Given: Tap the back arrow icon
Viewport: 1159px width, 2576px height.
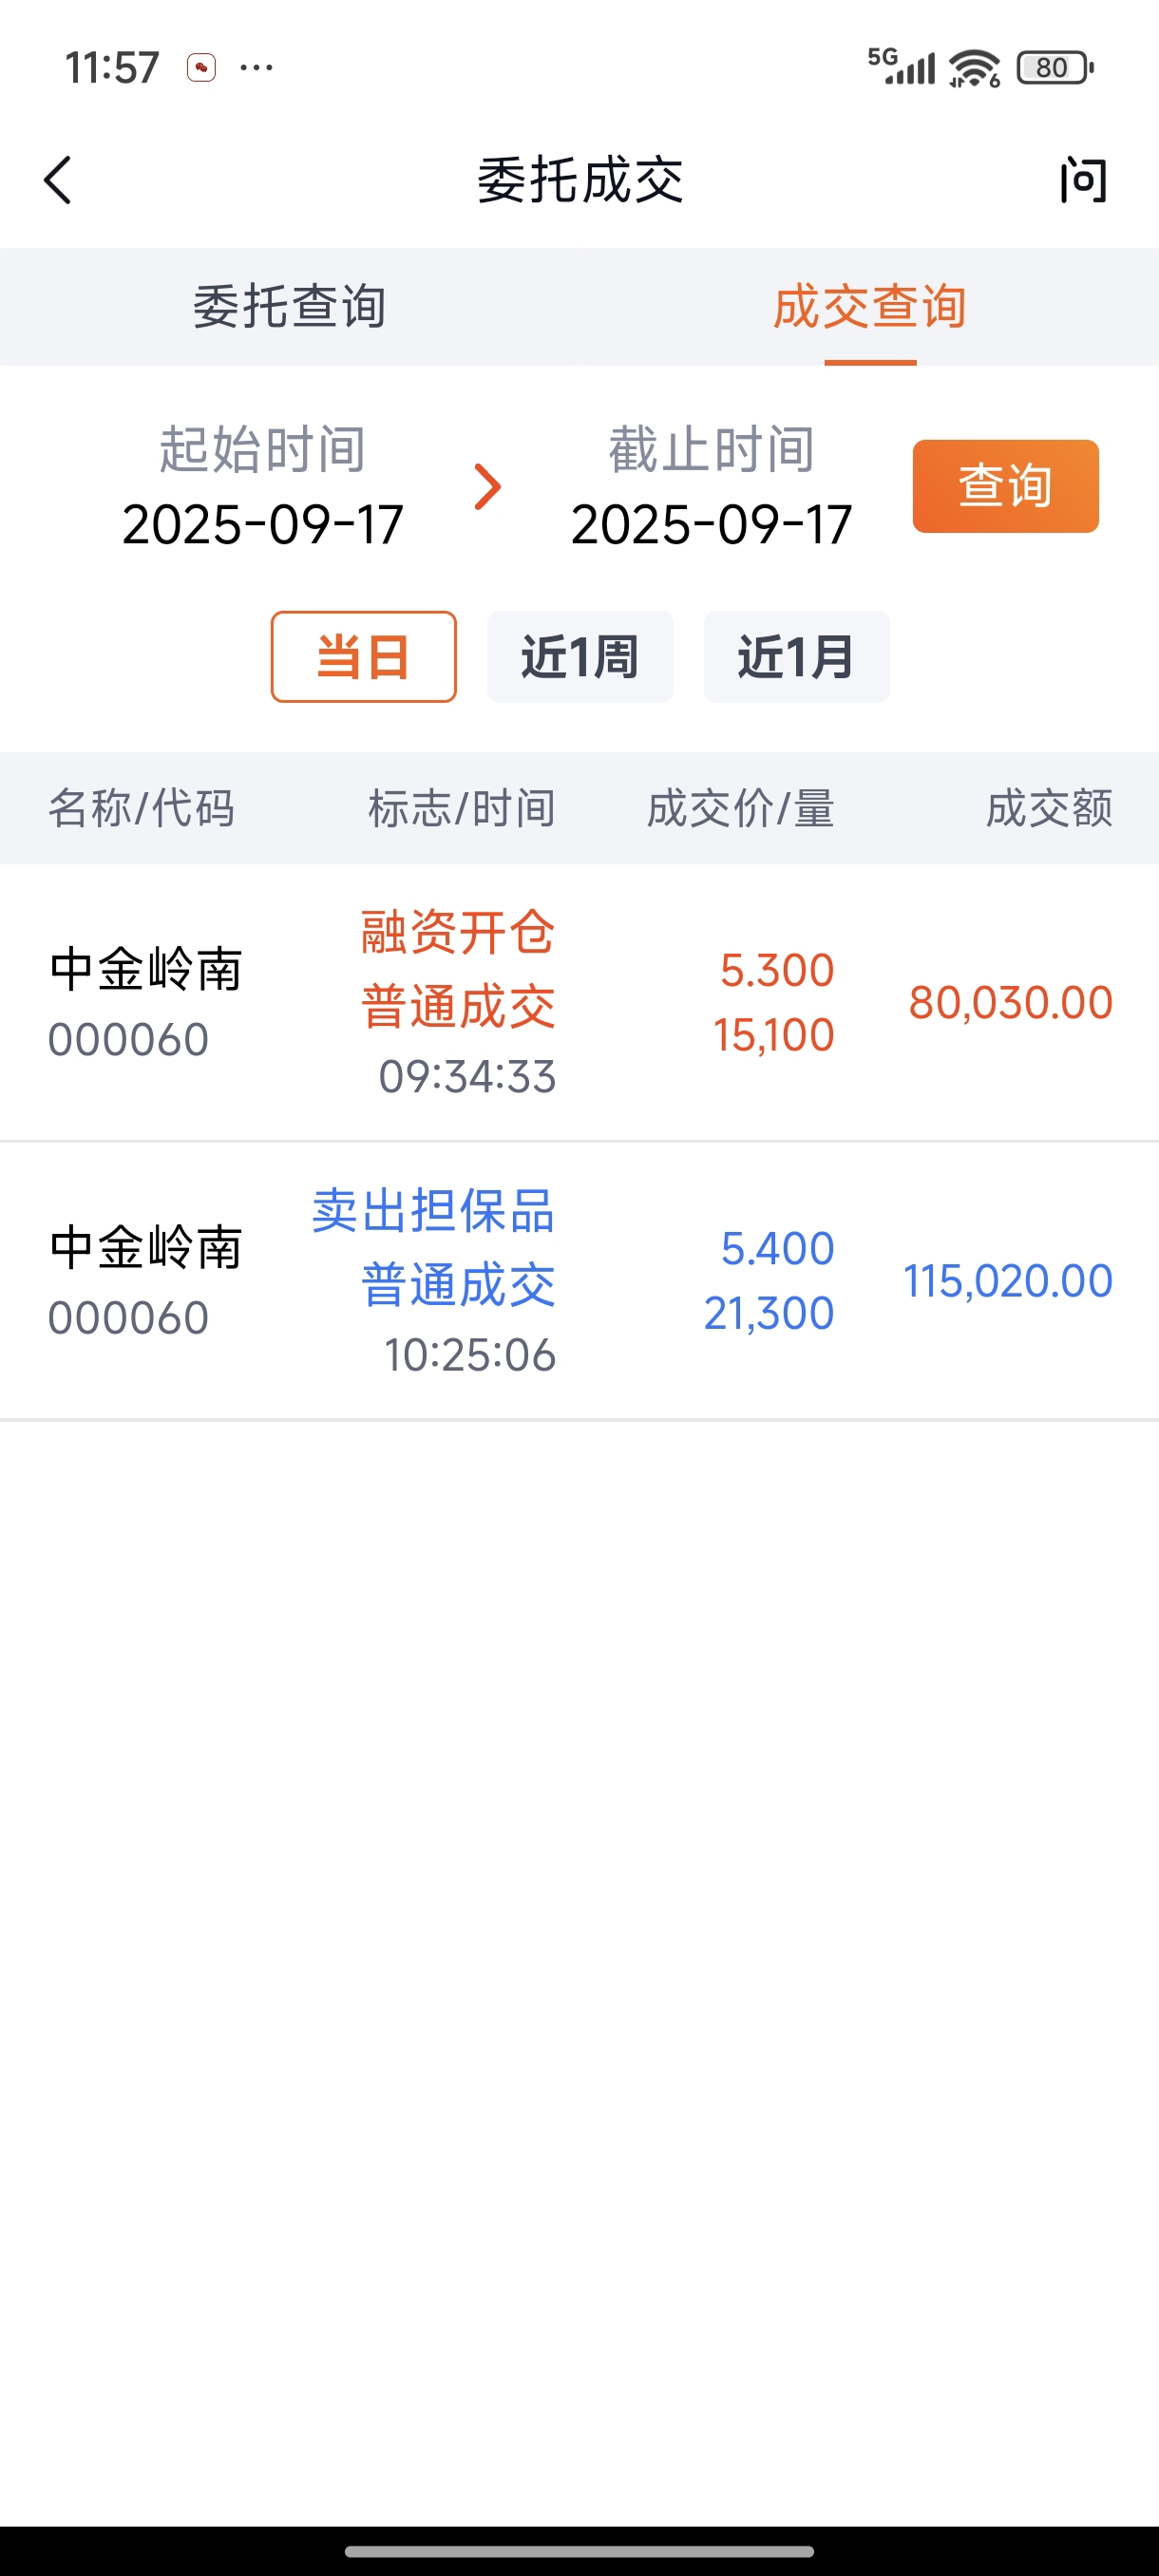Looking at the screenshot, I should click(58, 180).
